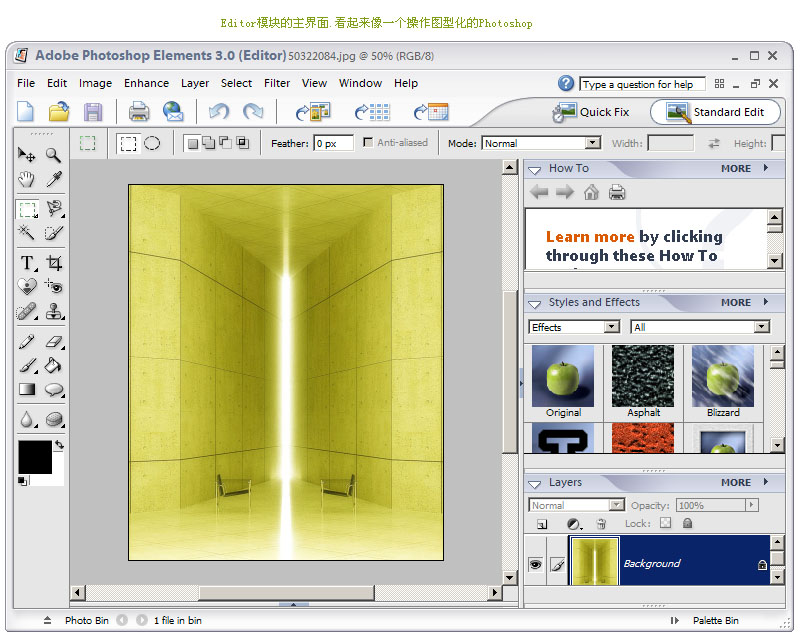Image resolution: width=800 pixels, height=637 pixels.
Task: Select the Brush tool
Action: click(27, 365)
